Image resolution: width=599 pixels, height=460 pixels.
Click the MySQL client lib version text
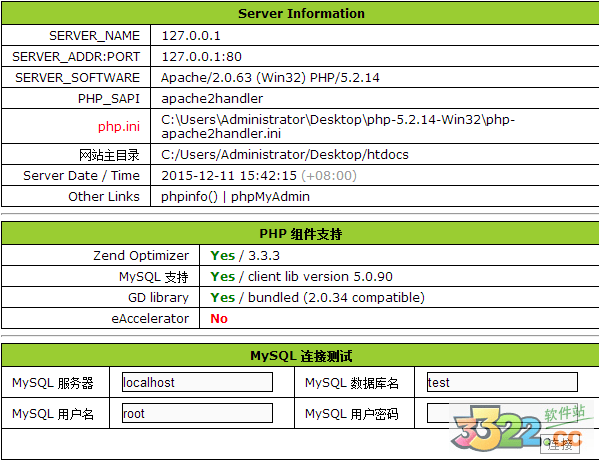click(320, 277)
